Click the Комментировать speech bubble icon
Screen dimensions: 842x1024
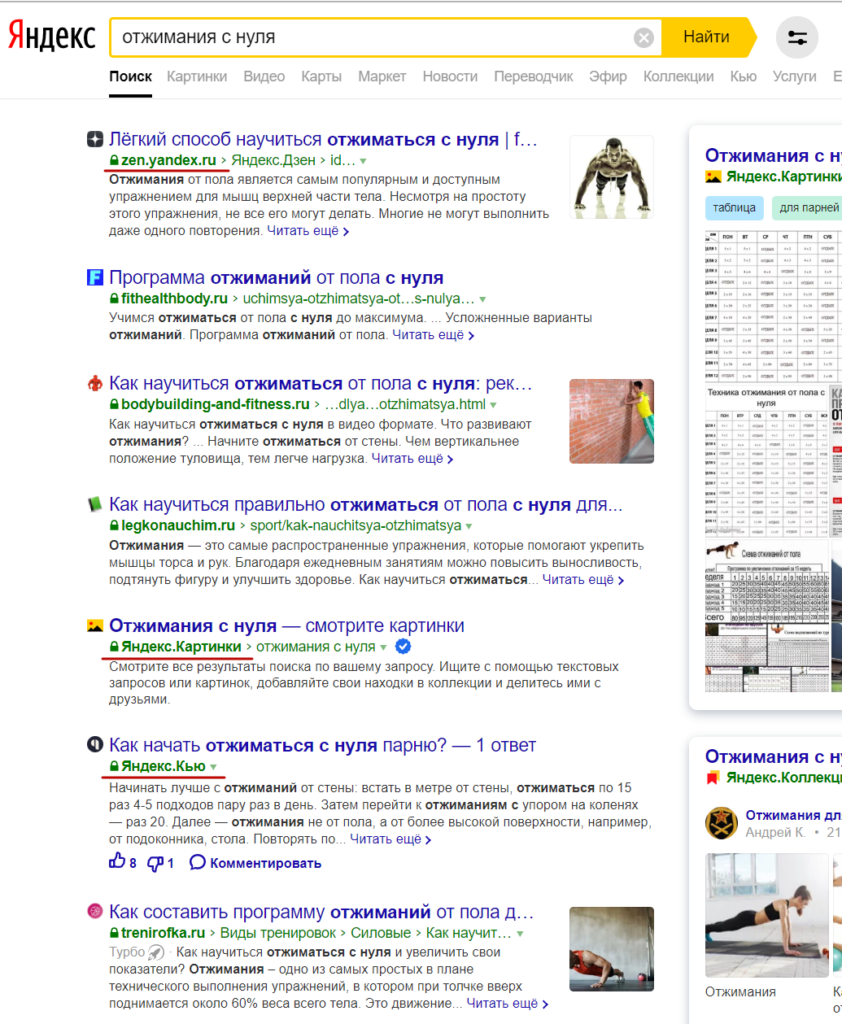tap(197, 862)
